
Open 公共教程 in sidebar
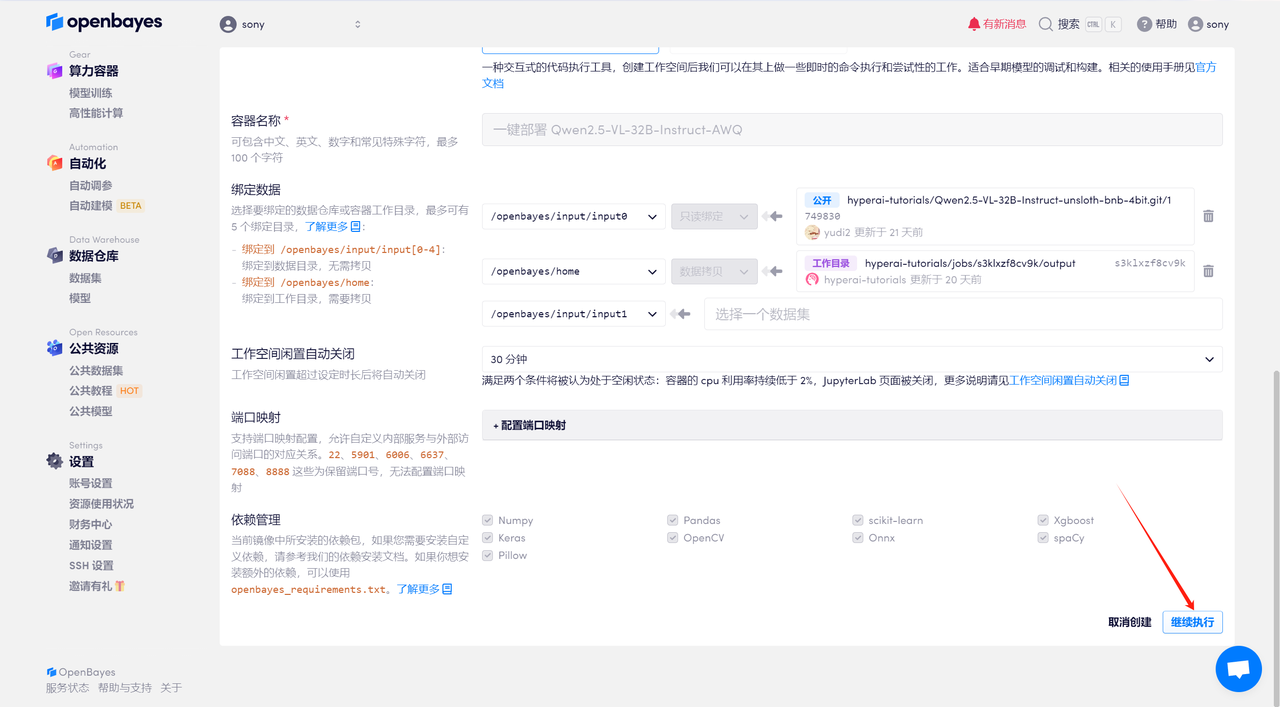click(x=91, y=391)
